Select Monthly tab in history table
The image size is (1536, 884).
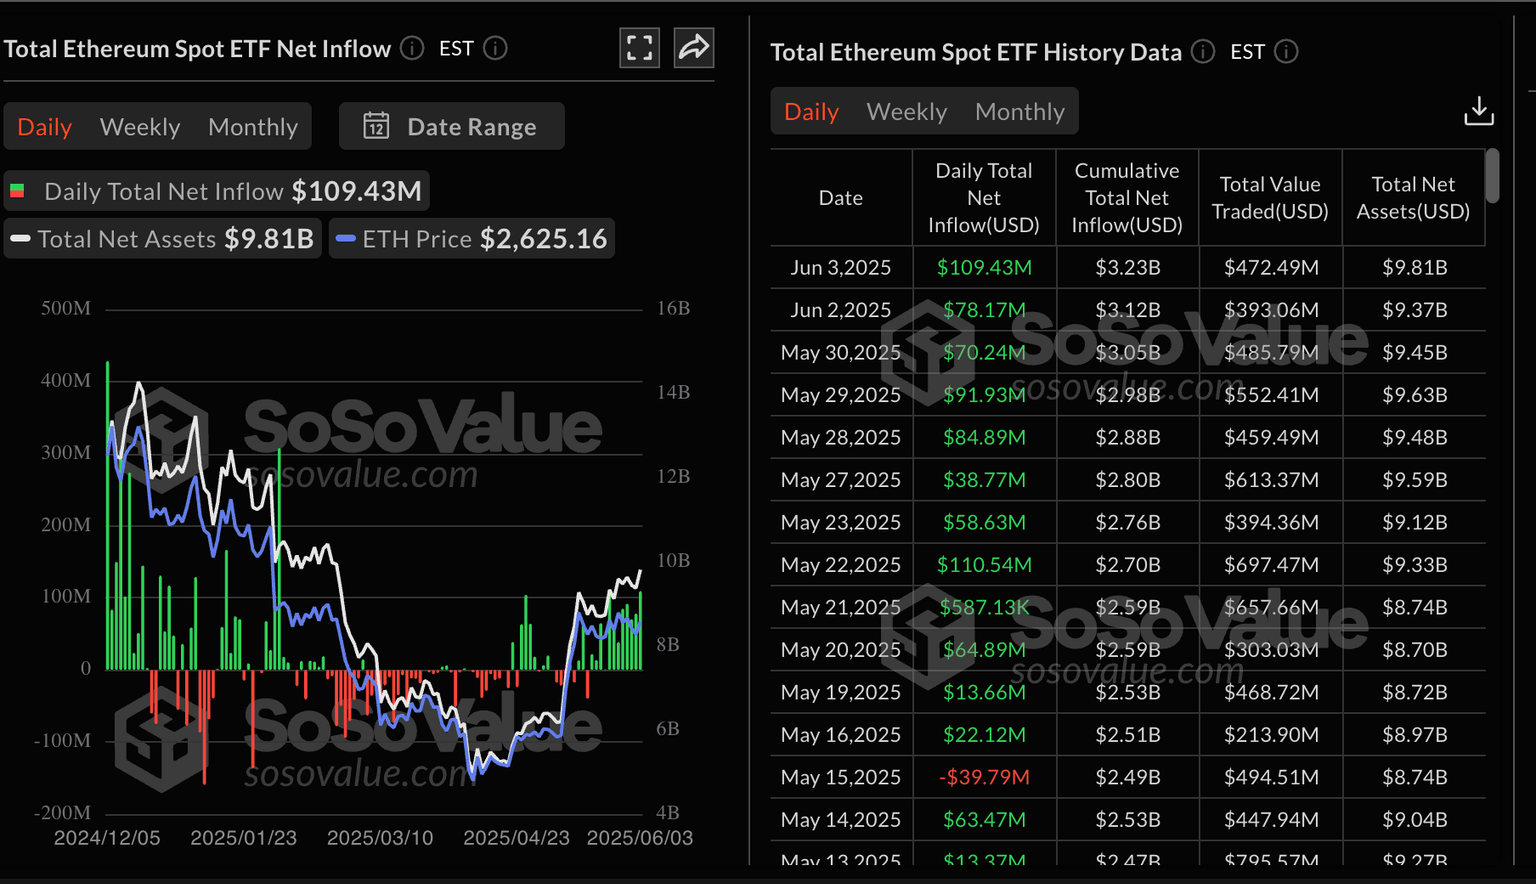point(1019,112)
